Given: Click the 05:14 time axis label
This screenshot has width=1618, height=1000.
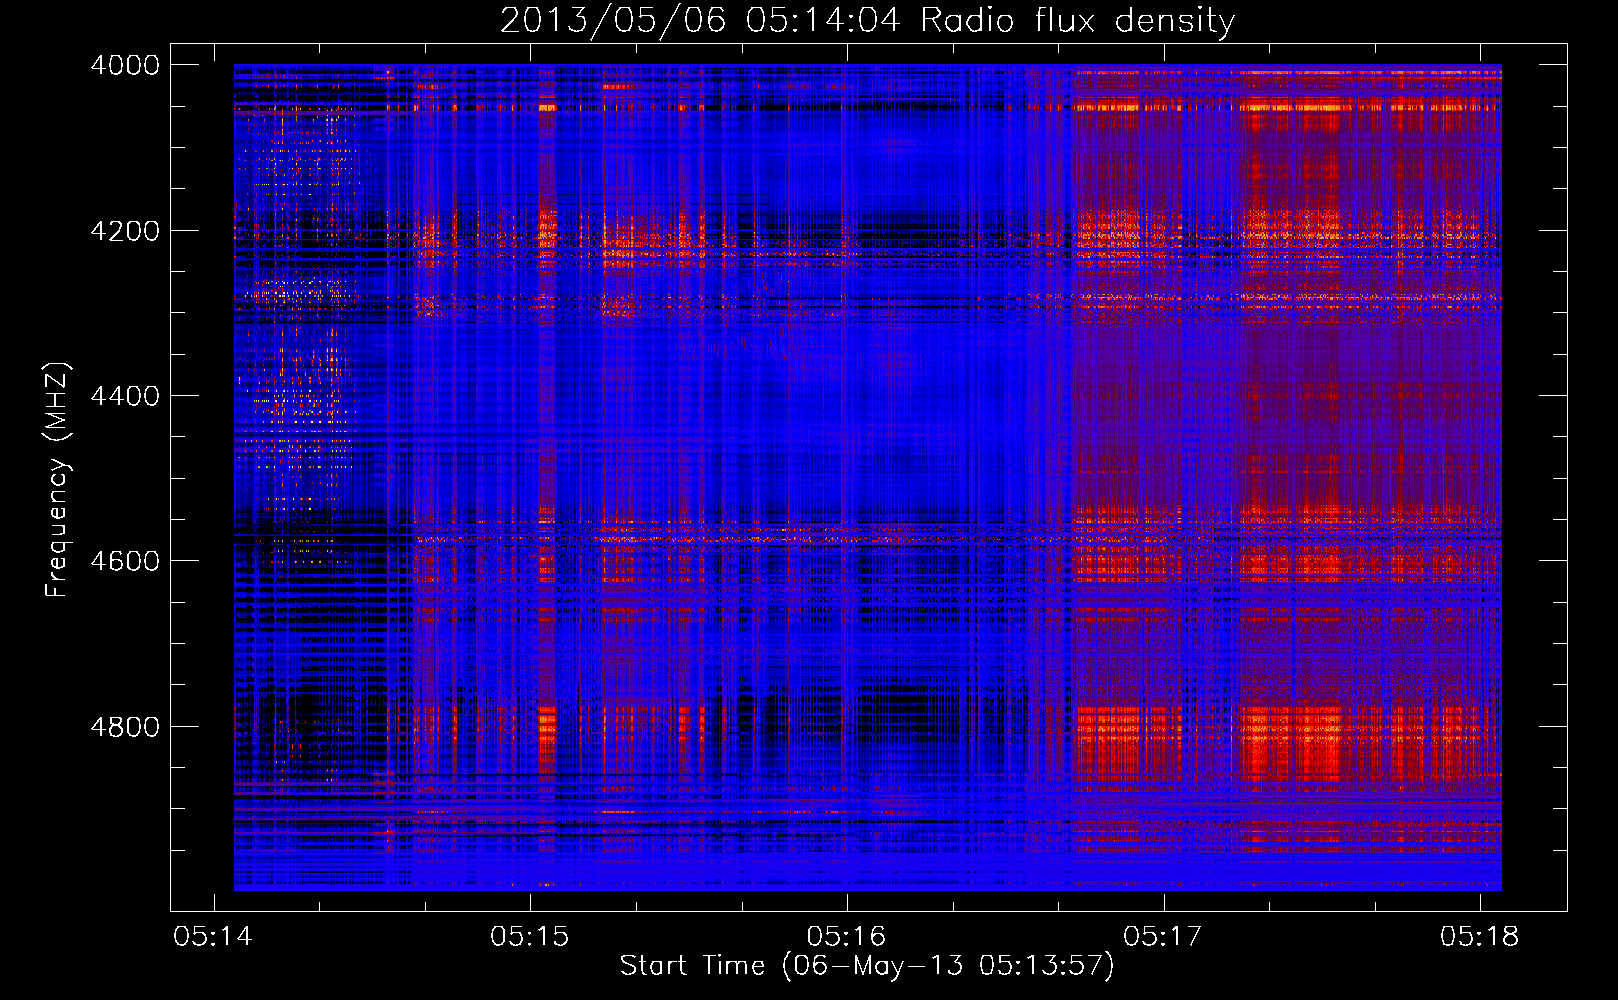Looking at the screenshot, I should pyautogui.click(x=213, y=937).
